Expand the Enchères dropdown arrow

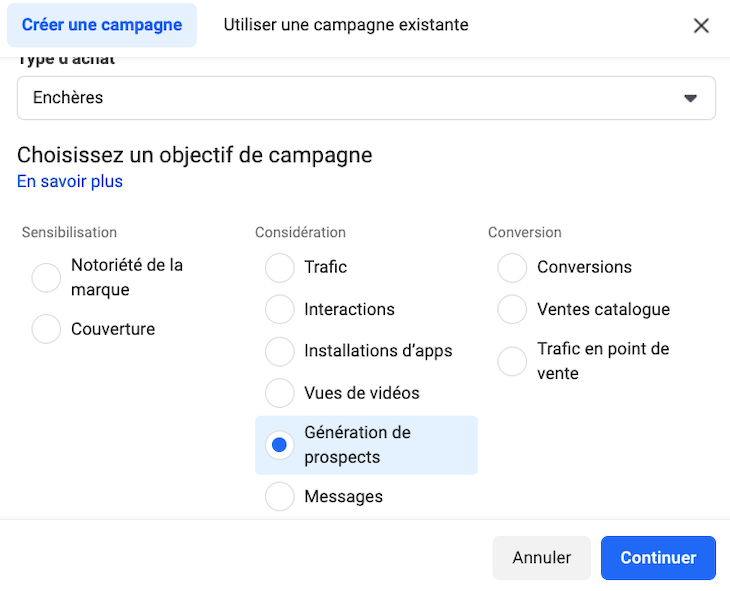pyautogui.click(x=689, y=98)
